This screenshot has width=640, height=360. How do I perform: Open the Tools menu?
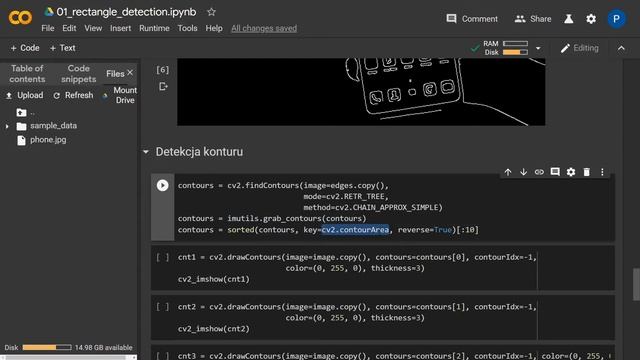187,28
